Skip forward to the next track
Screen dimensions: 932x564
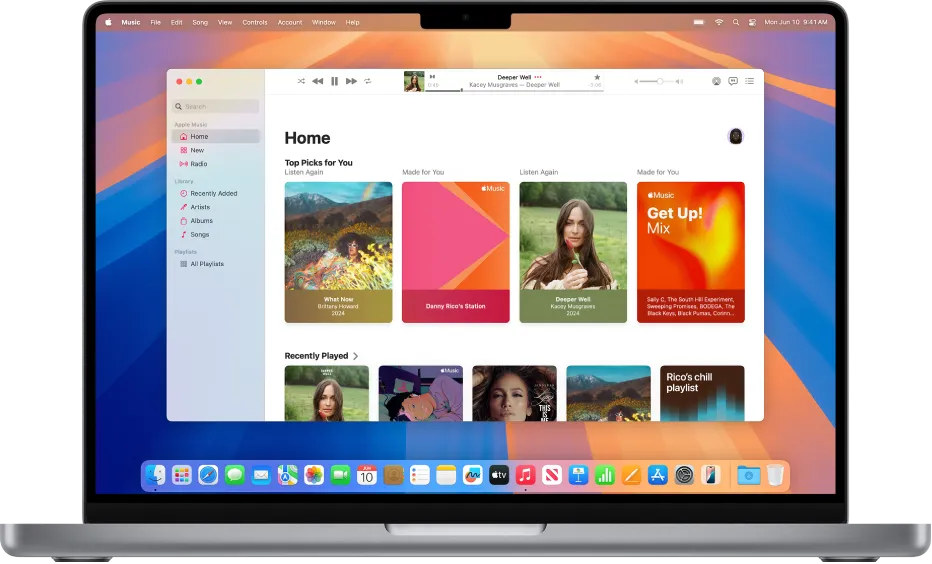point(351,81)
